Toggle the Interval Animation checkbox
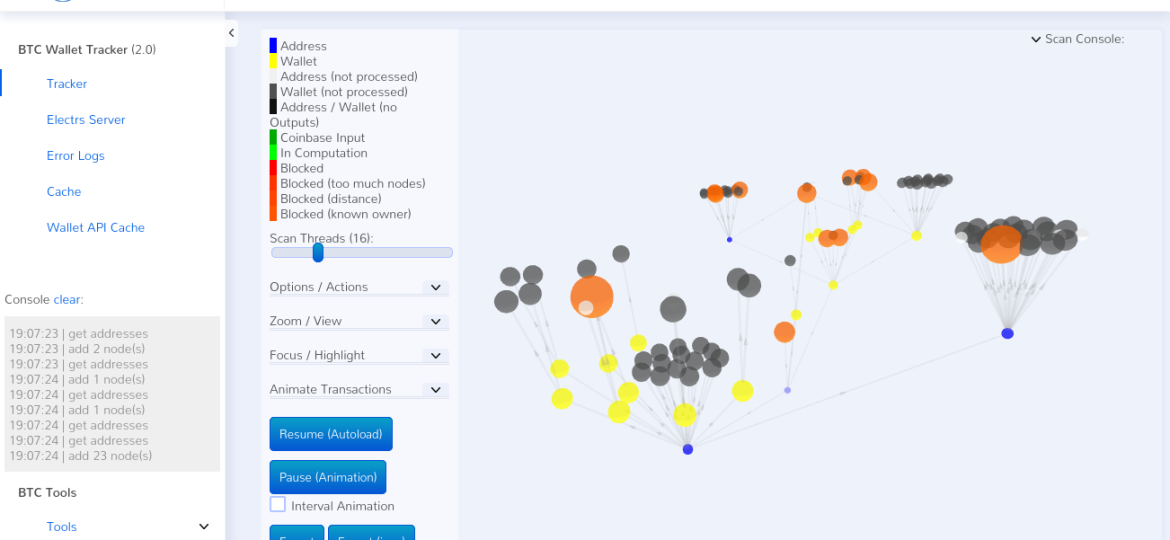 [278, 504]
